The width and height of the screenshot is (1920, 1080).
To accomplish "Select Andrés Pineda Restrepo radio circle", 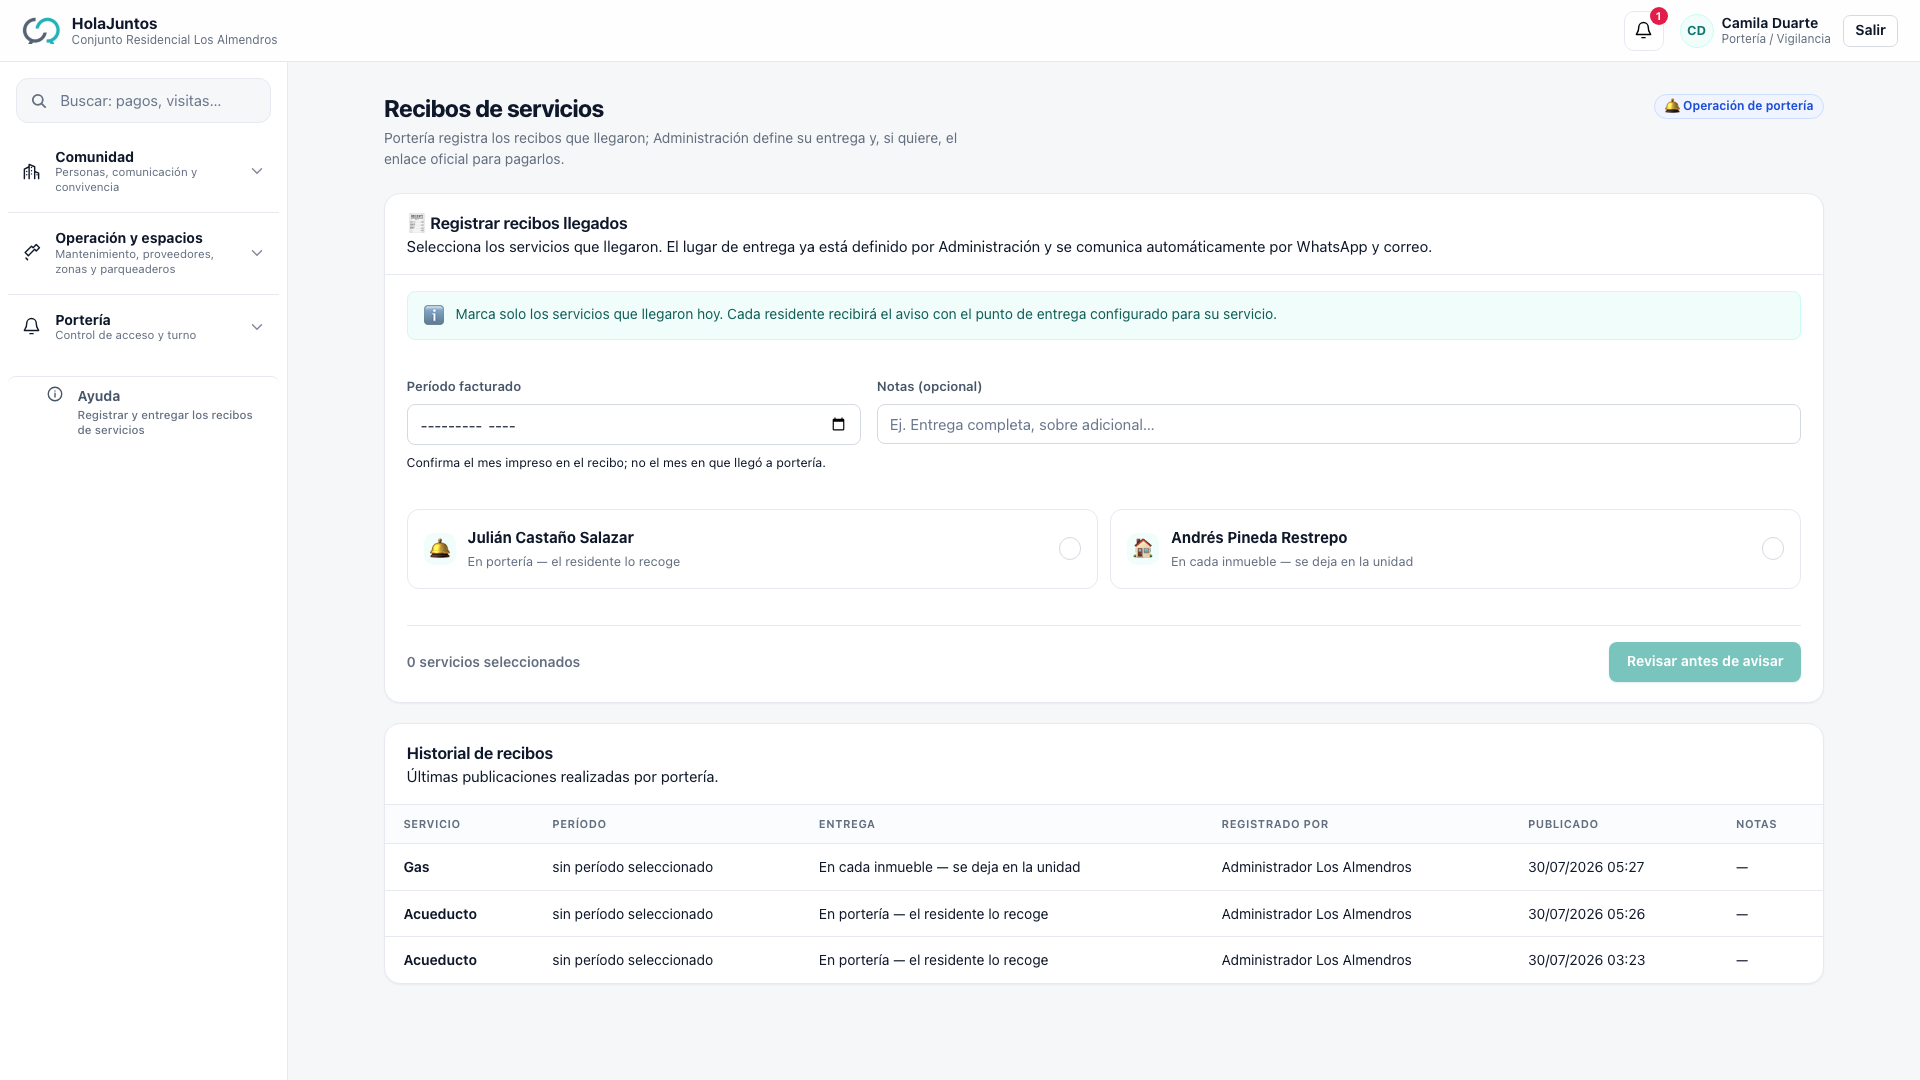I will coord(1772,549).
